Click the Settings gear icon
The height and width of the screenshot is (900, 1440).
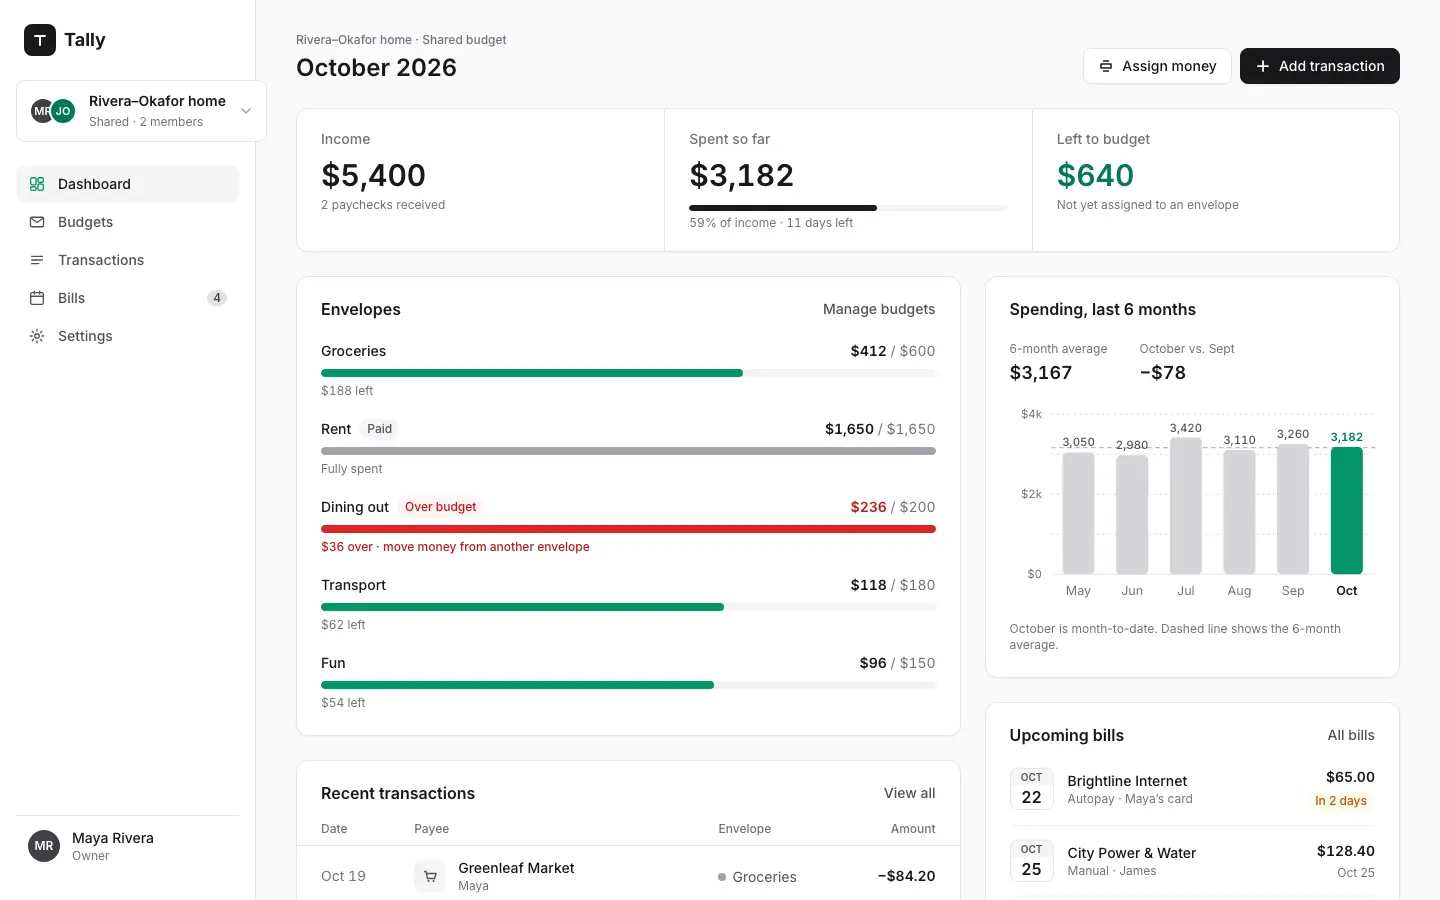point(37,336)
